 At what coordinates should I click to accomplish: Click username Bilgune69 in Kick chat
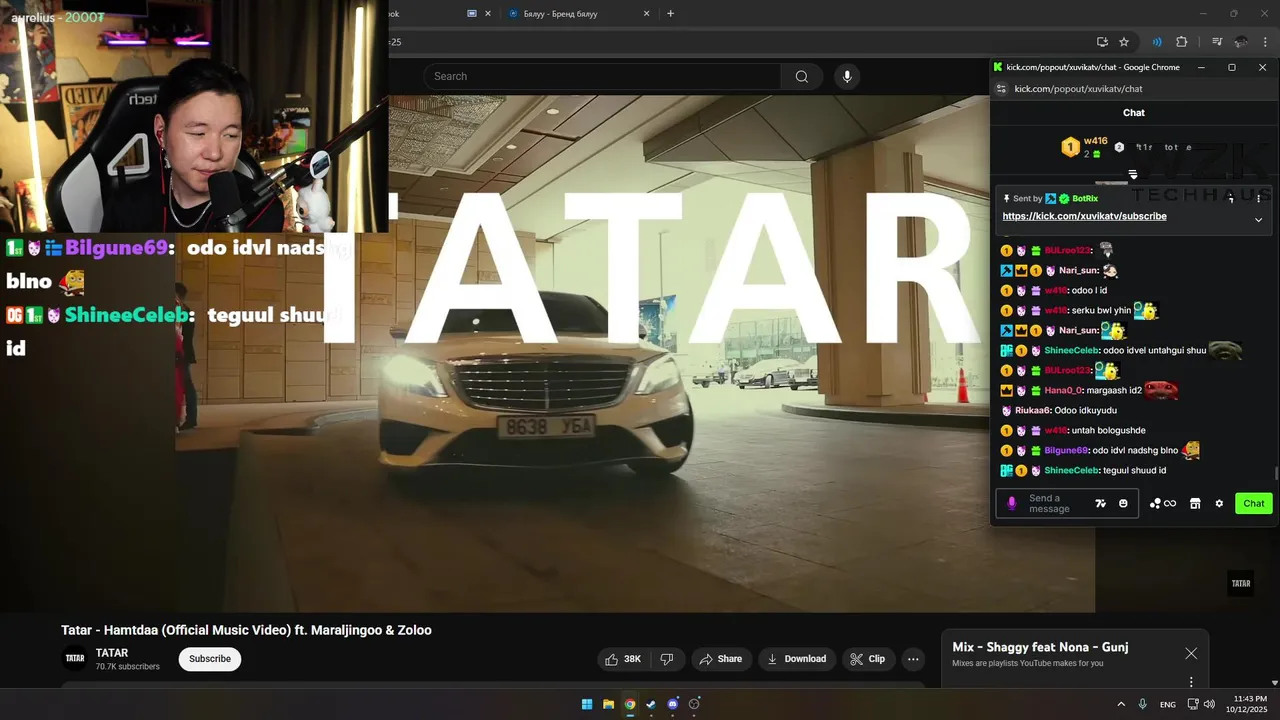[1066, 450]
